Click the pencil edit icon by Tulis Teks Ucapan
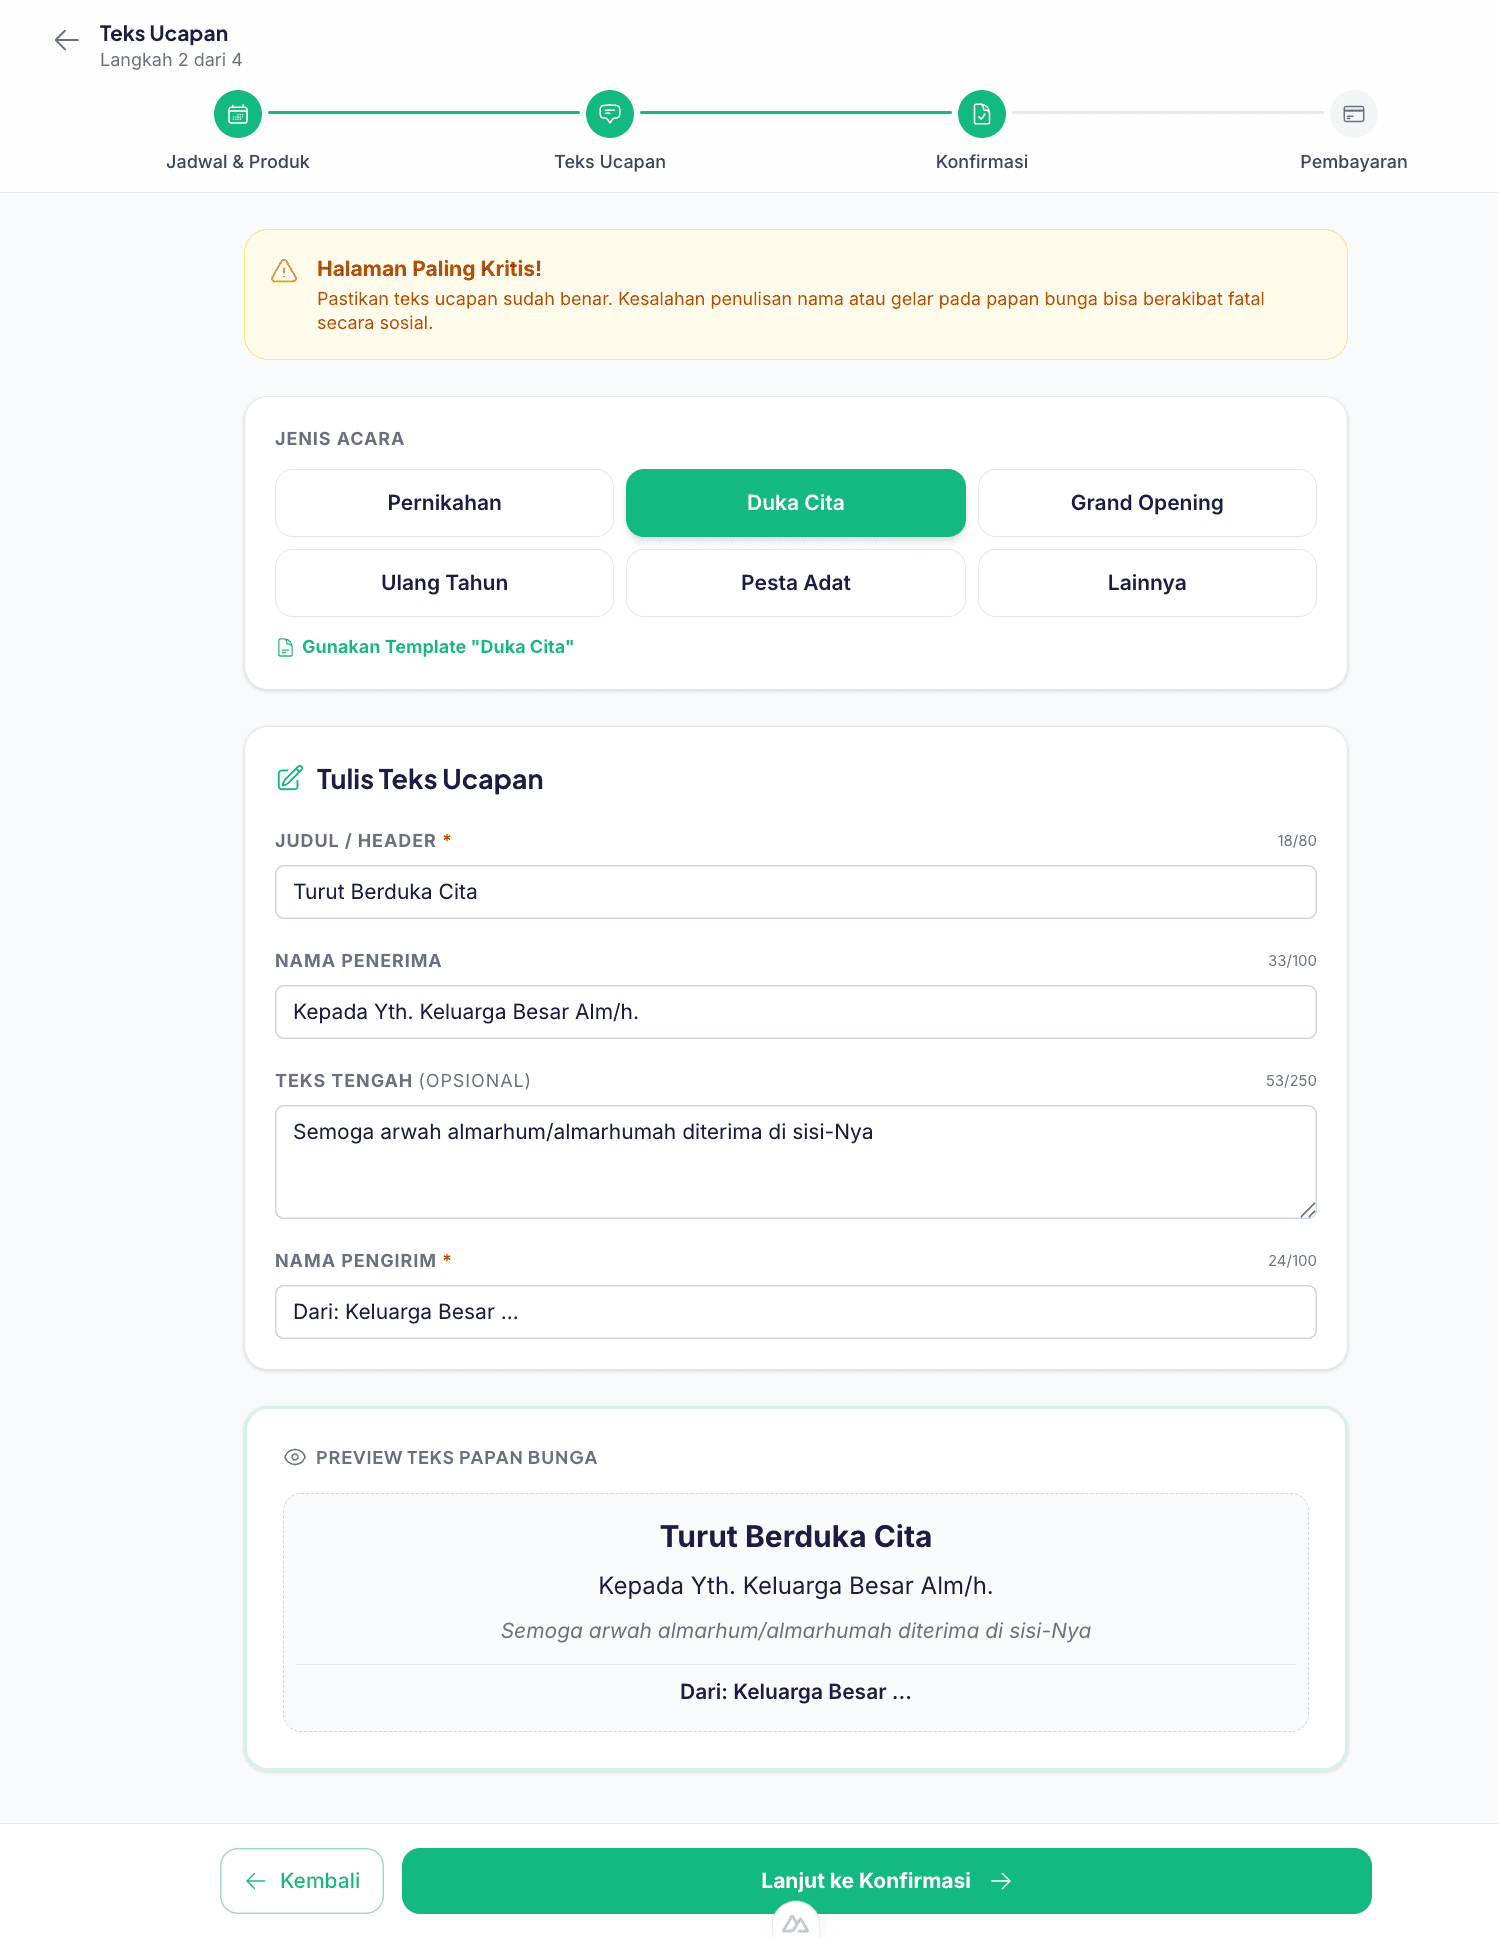The width and height of the screenshot is (1498, 1938). [290, 778]
